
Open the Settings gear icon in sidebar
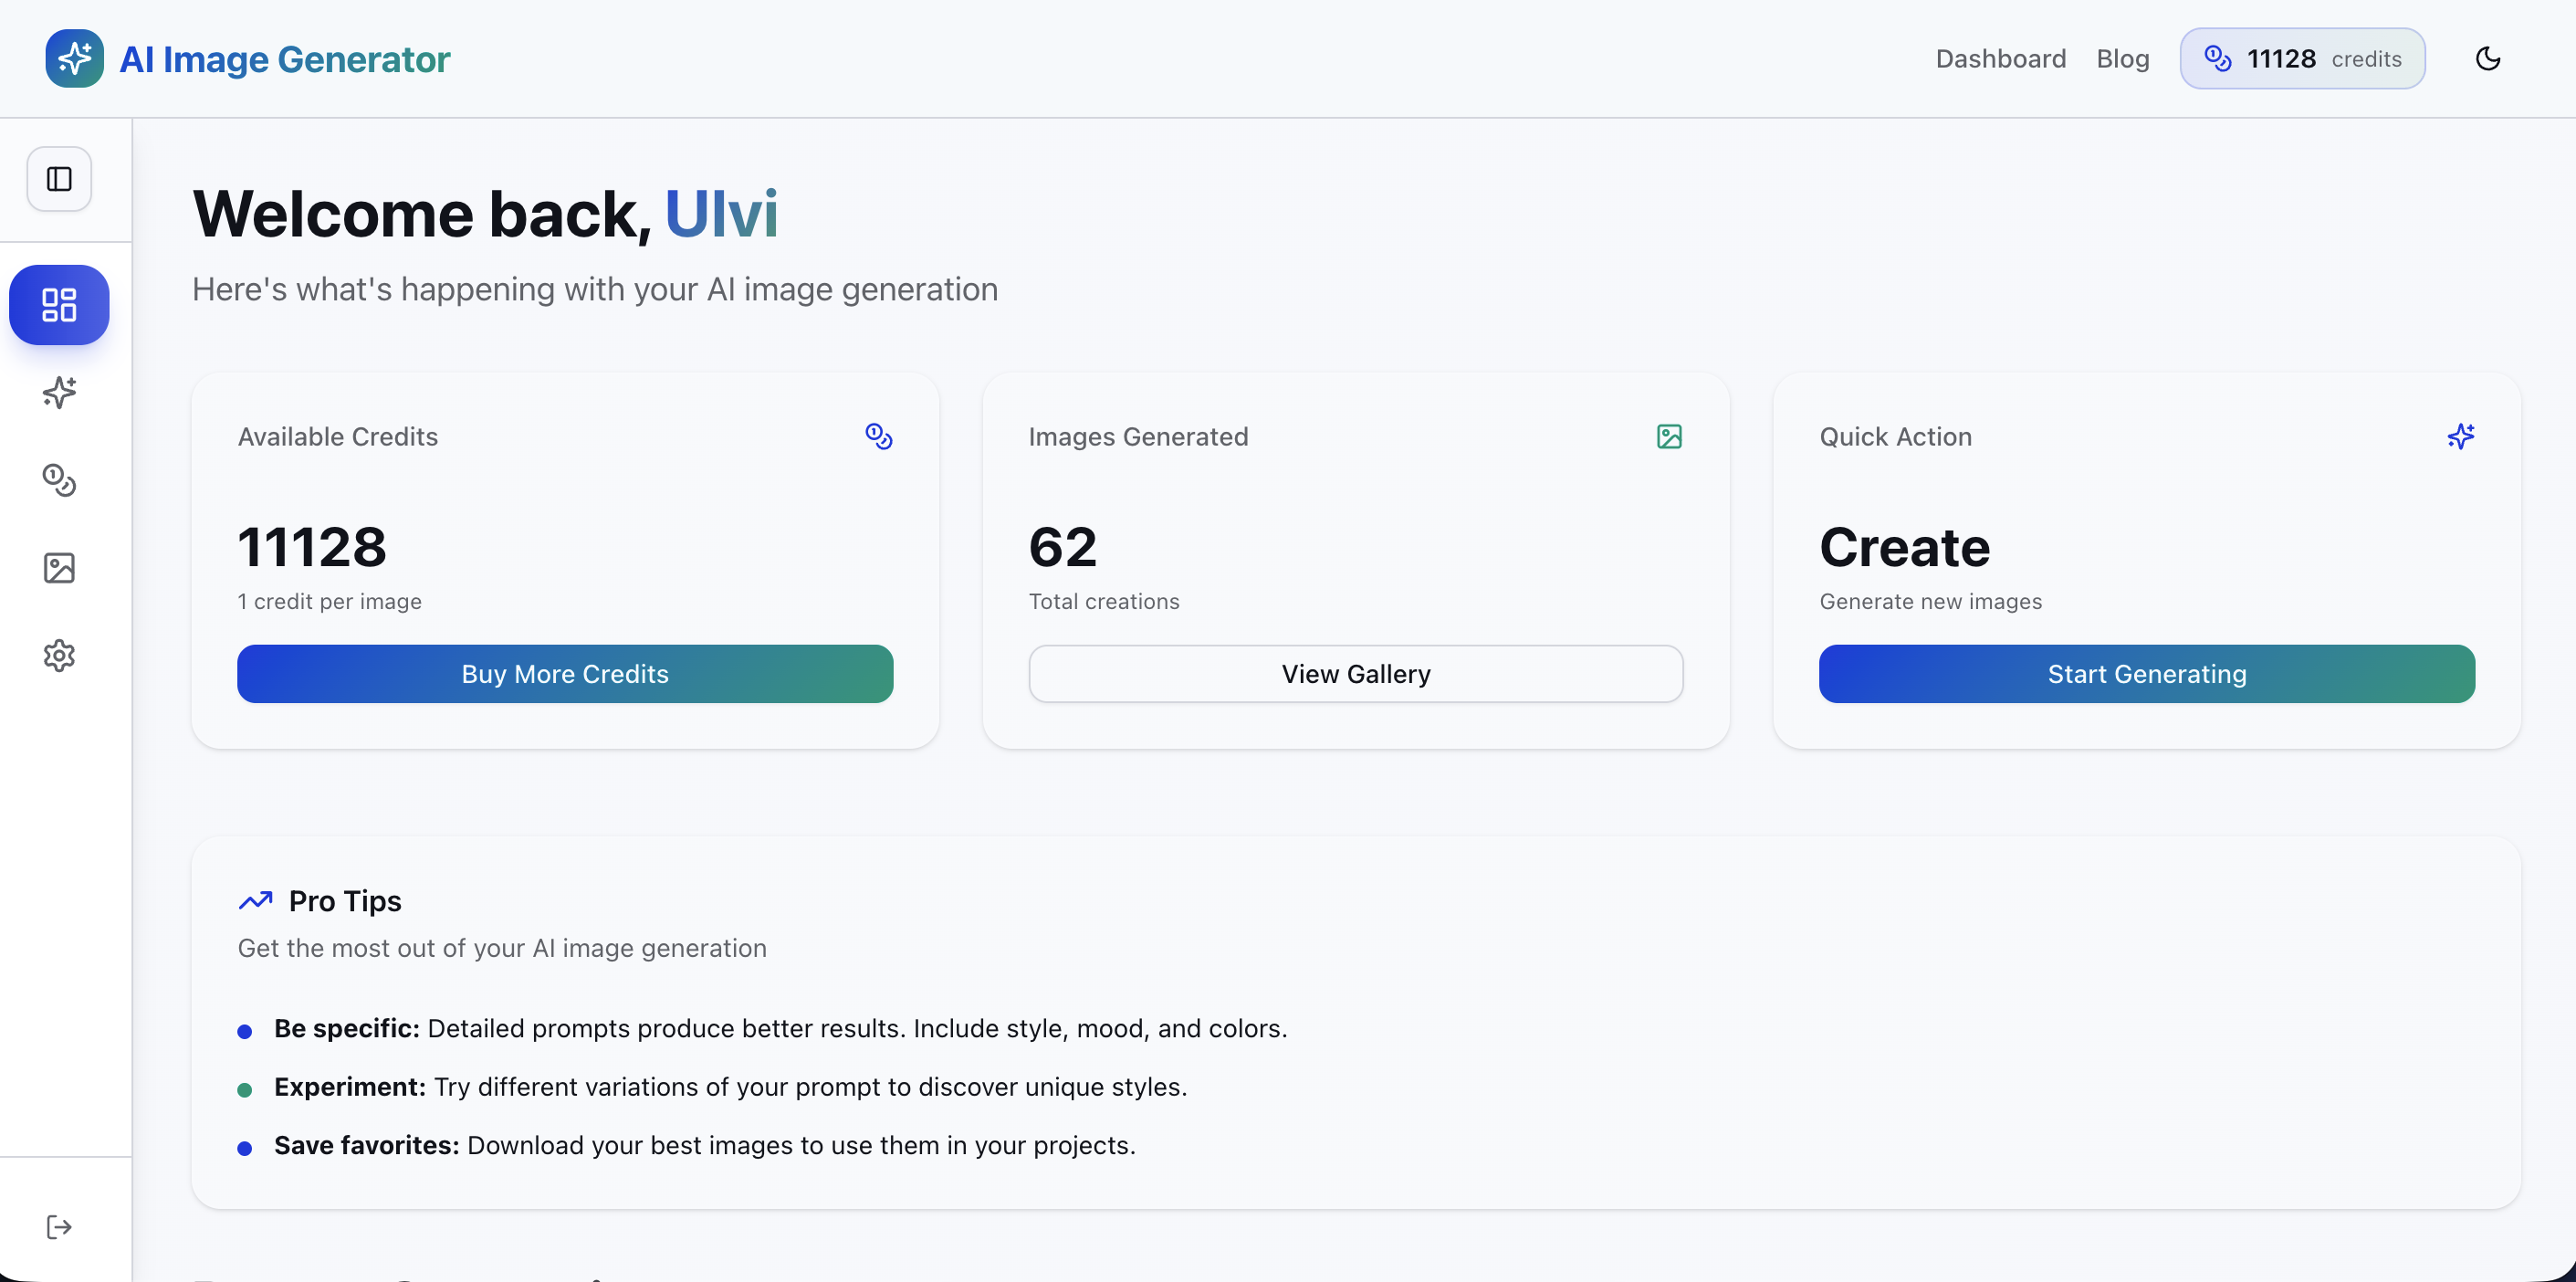pos(59,656)
